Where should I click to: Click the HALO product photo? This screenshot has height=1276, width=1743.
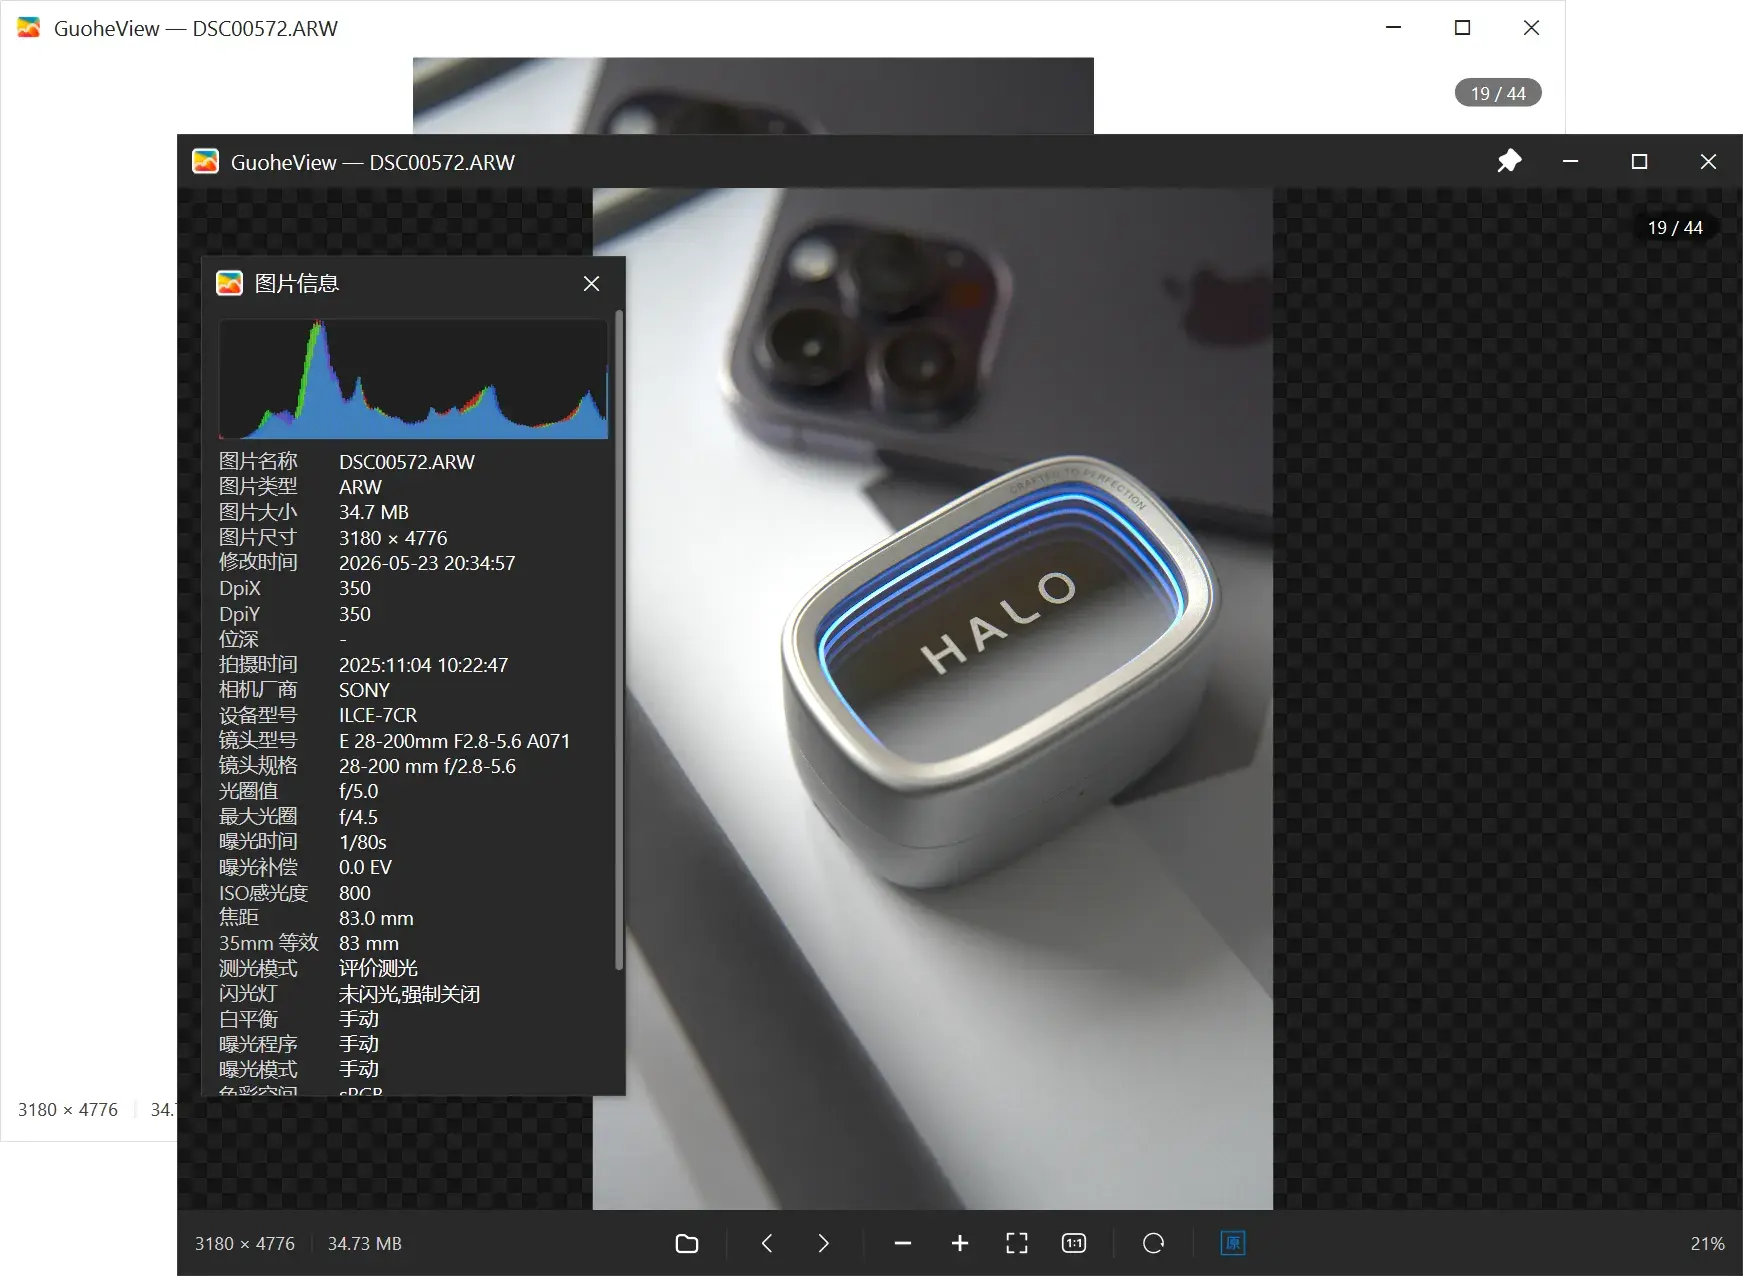pos(932,698)
